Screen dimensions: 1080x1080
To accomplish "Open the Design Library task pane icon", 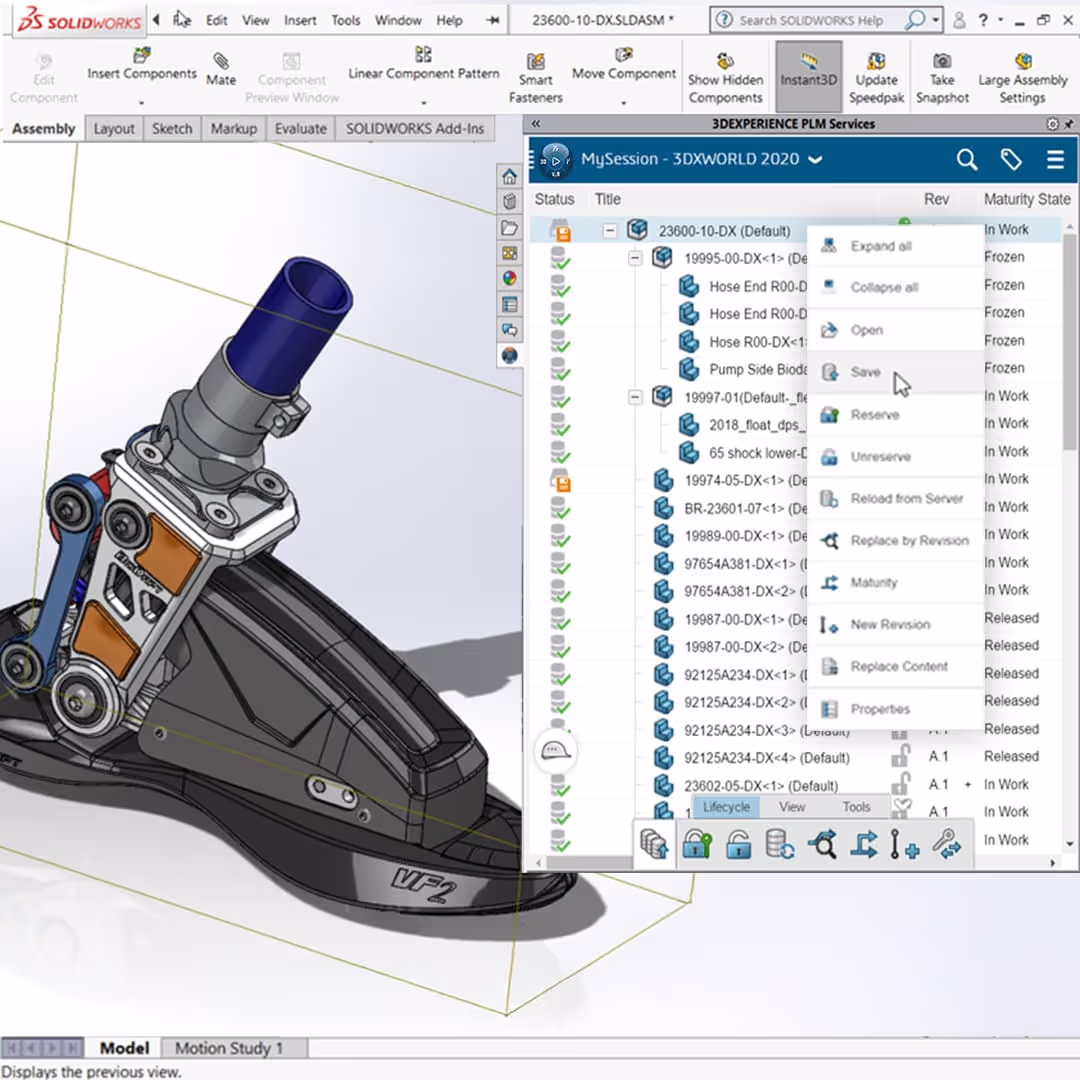I will [x=509, y=202].
